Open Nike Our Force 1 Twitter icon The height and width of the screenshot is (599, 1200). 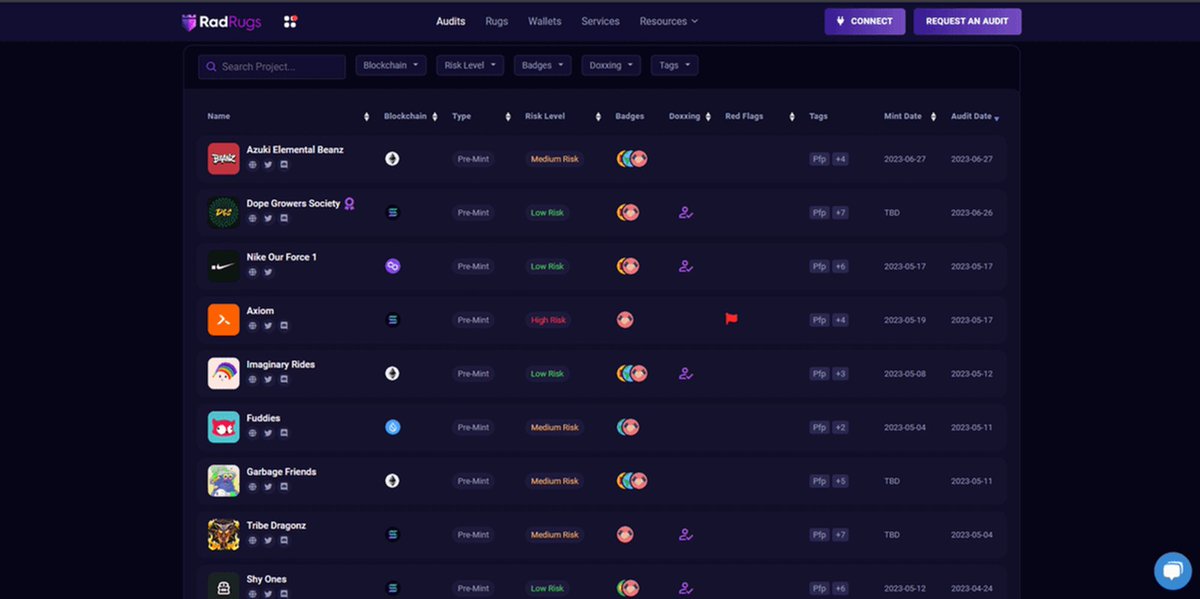(268, 272)
